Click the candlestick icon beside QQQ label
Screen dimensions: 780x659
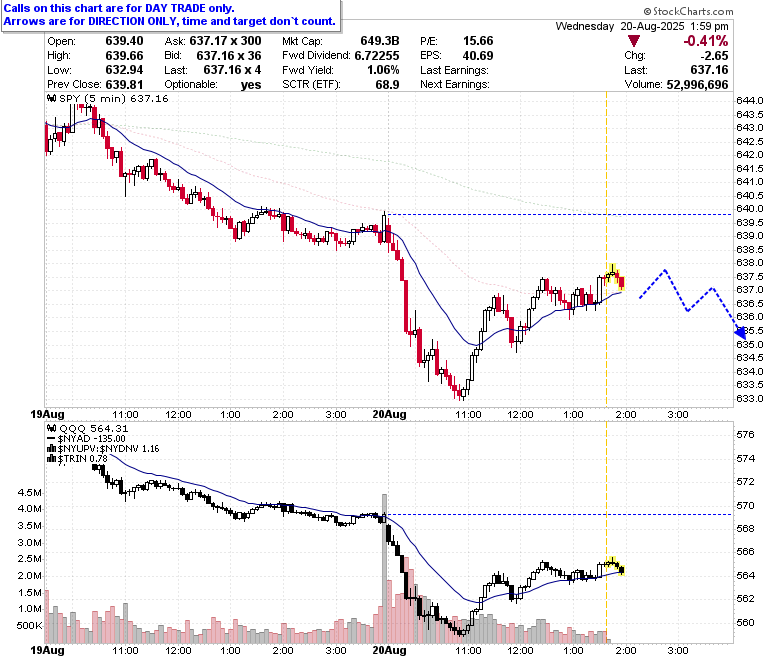click(x=51, y=428)
